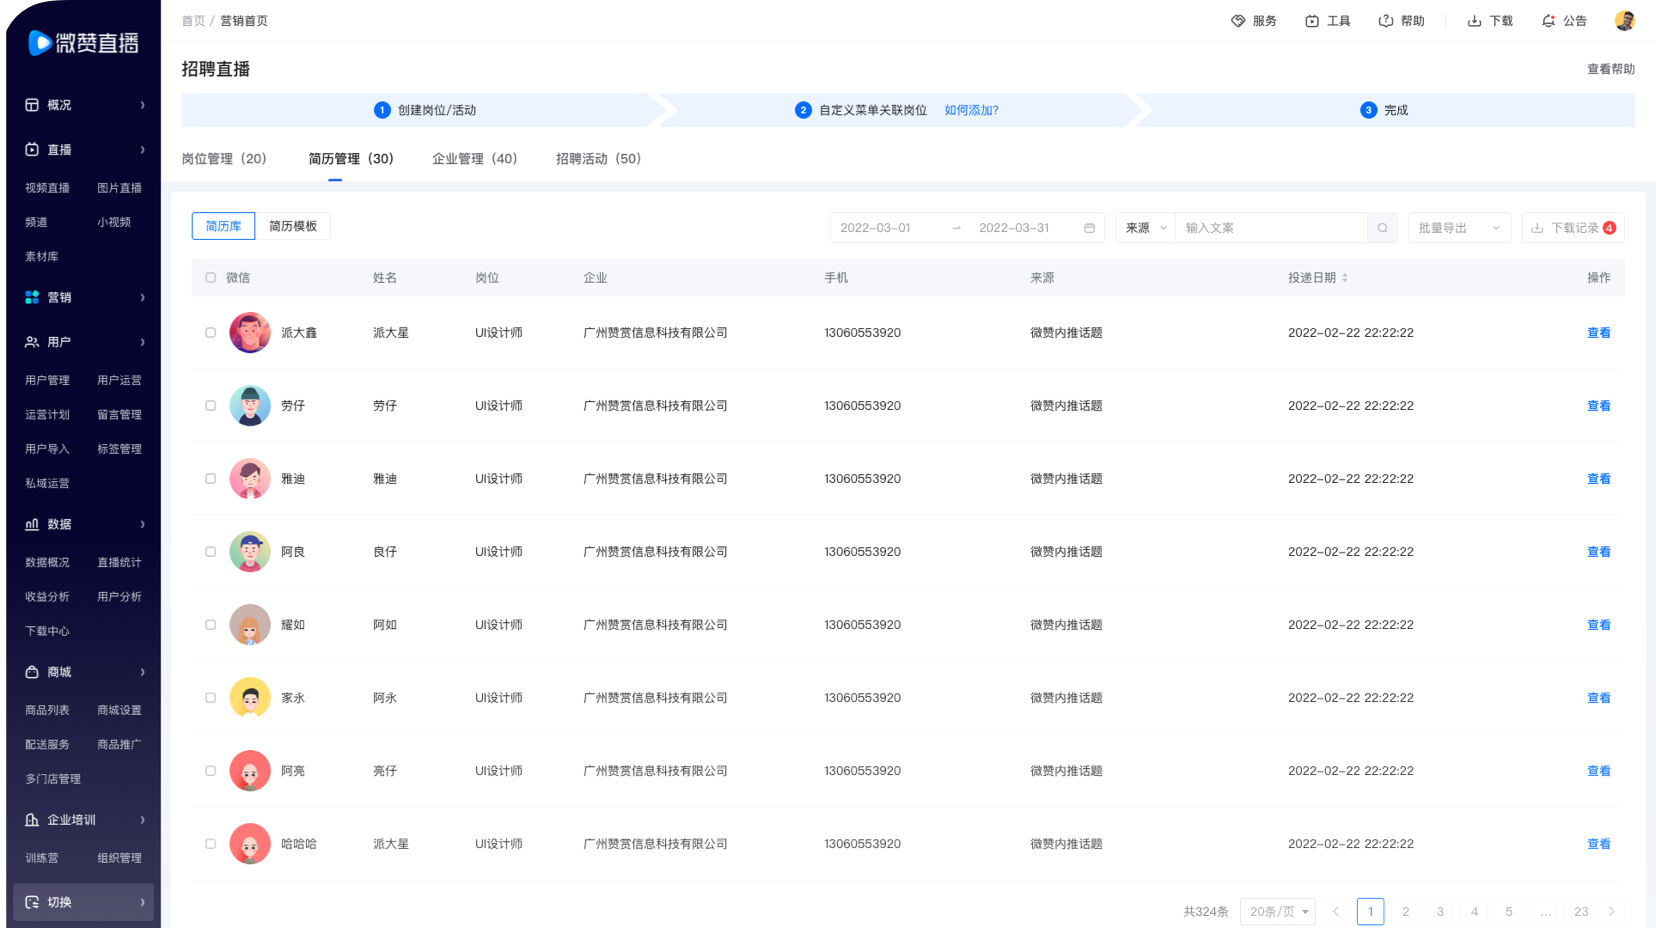
Task: Open the user avatar in top-right corner
Action: [x=1624, y=21]
